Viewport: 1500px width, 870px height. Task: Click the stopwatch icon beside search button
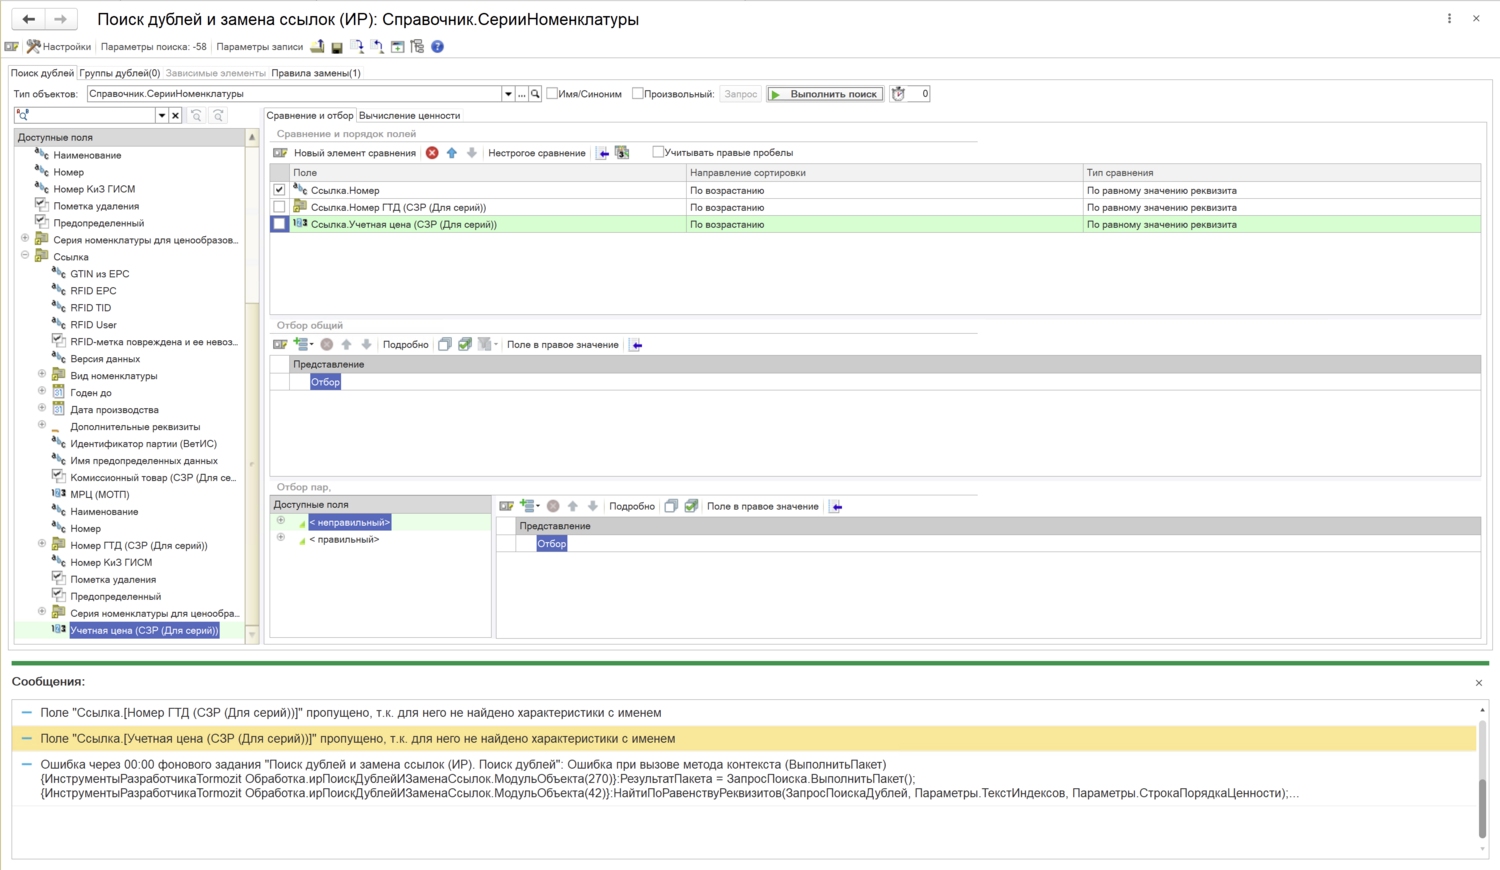(898, 94)
